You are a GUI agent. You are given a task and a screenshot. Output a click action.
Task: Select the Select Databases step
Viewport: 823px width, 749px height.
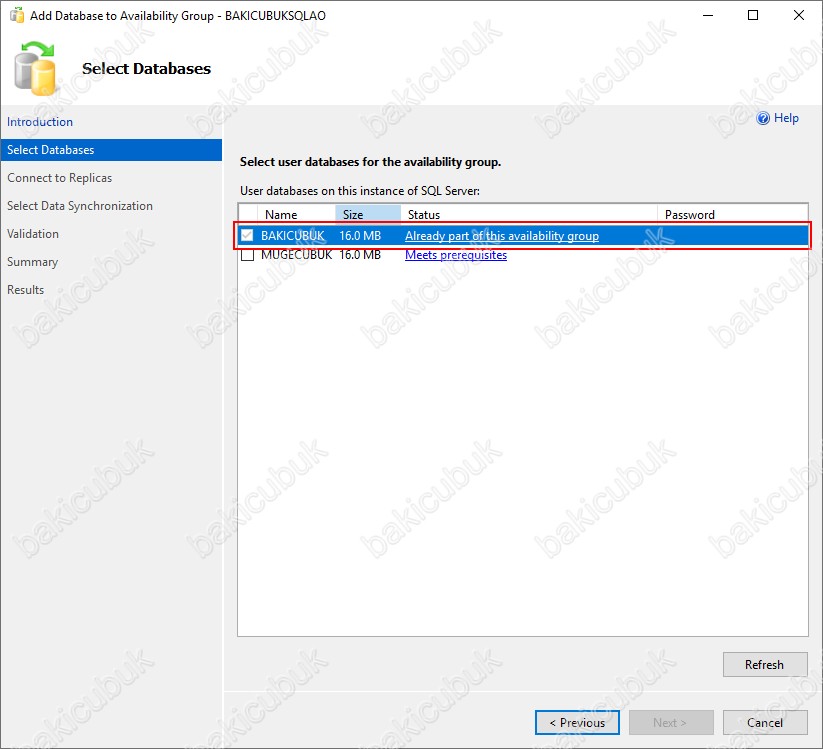[x=111, y=150]
